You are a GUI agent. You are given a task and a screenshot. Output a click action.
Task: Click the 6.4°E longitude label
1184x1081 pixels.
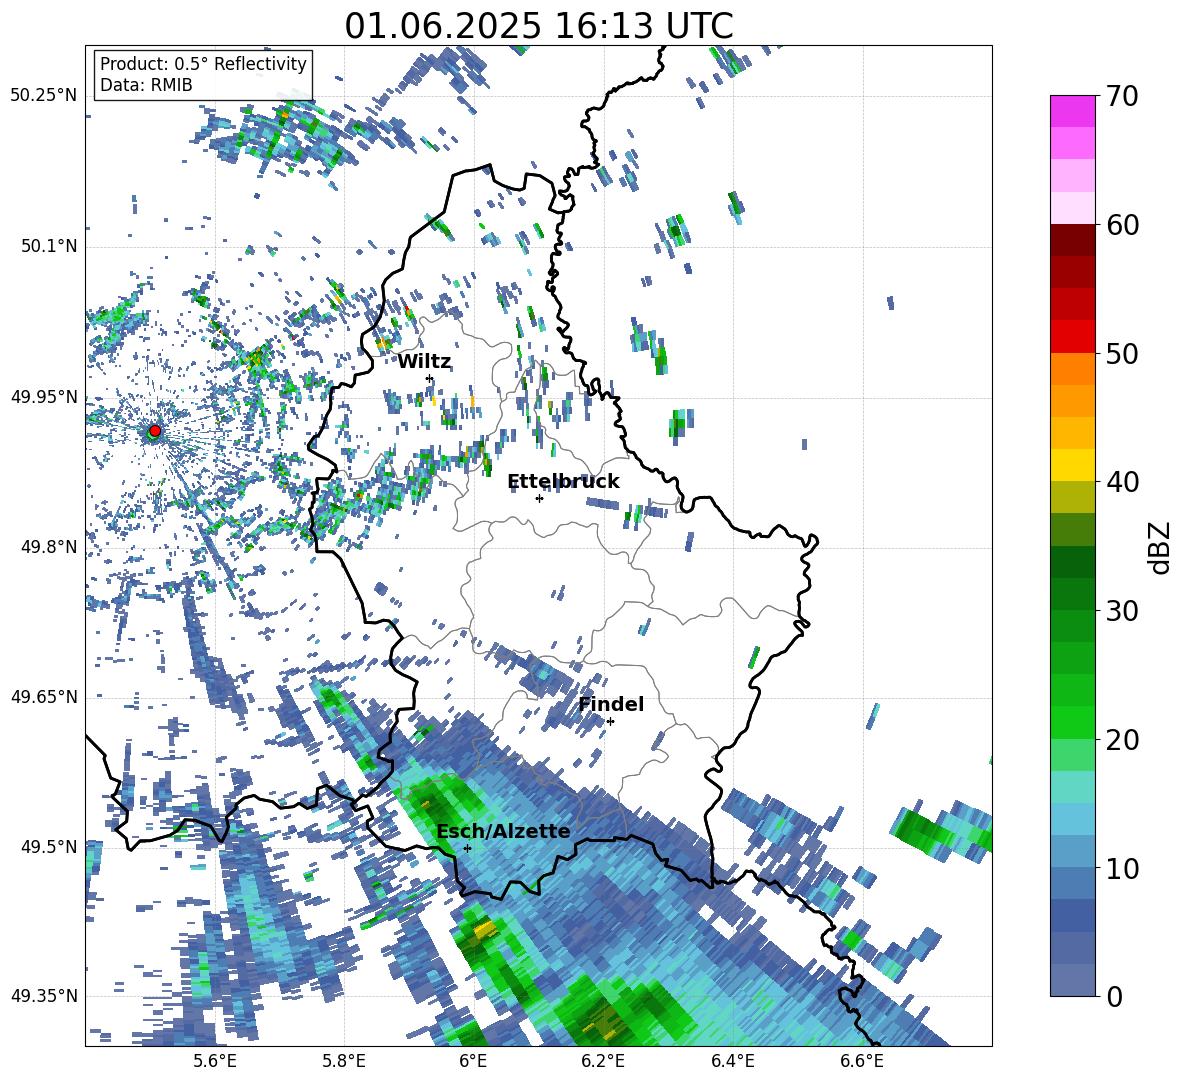(733, 1061)
